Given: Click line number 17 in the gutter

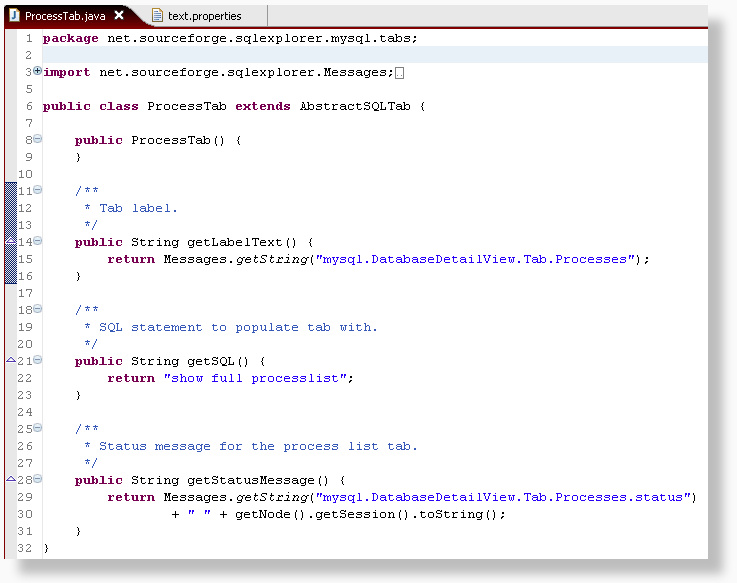Looking at the screenshot, I should click(x=25, y=293).
